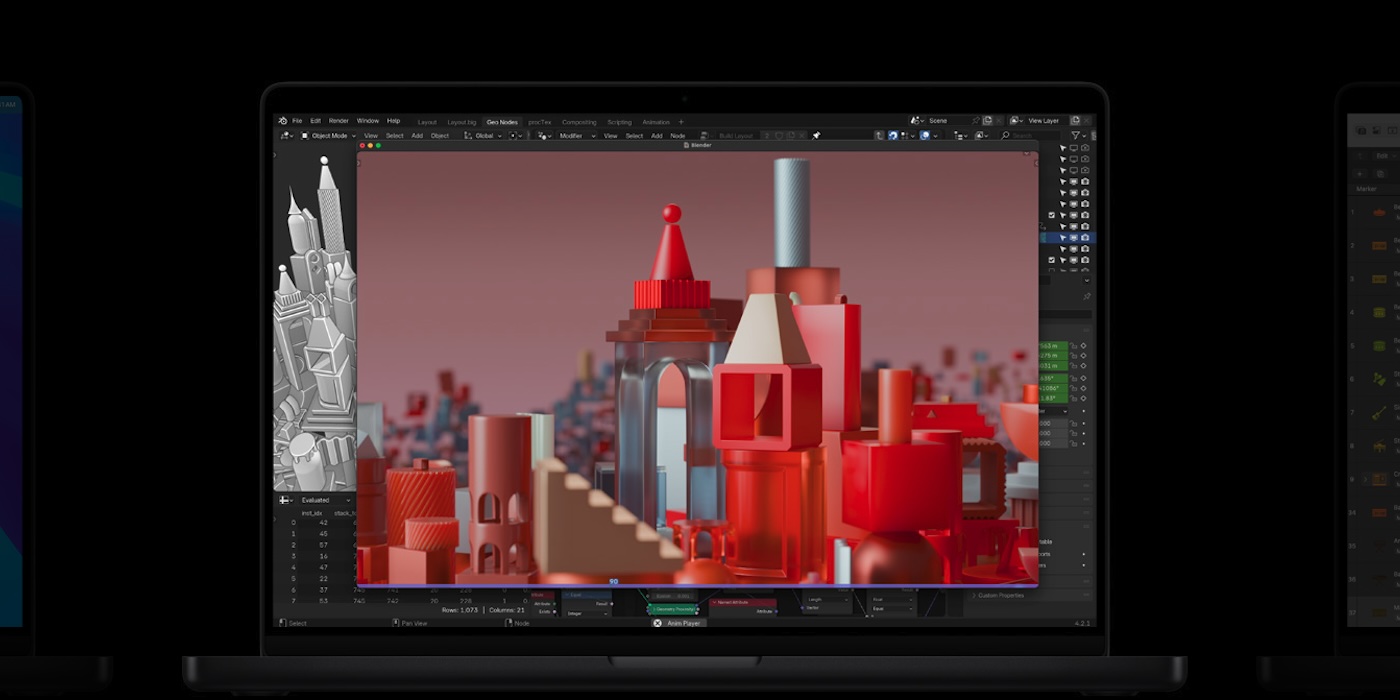Click the add workspace plus icon
Viewport: 1400px width, 700px height.
pos(681,122)
